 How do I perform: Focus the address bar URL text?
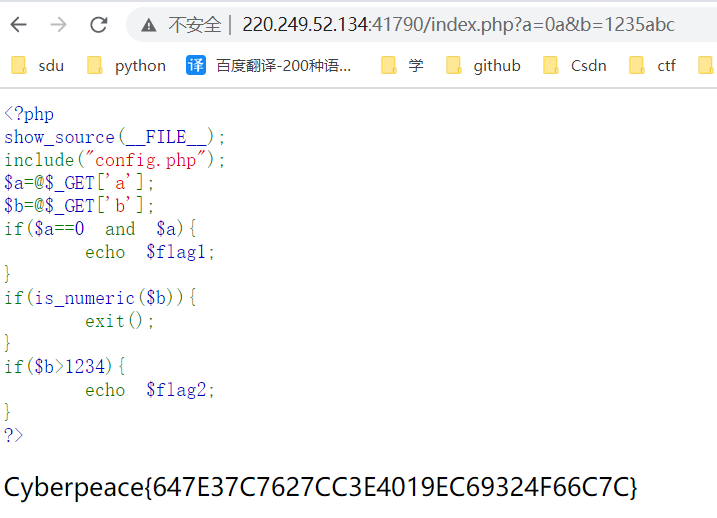[458, 25]
